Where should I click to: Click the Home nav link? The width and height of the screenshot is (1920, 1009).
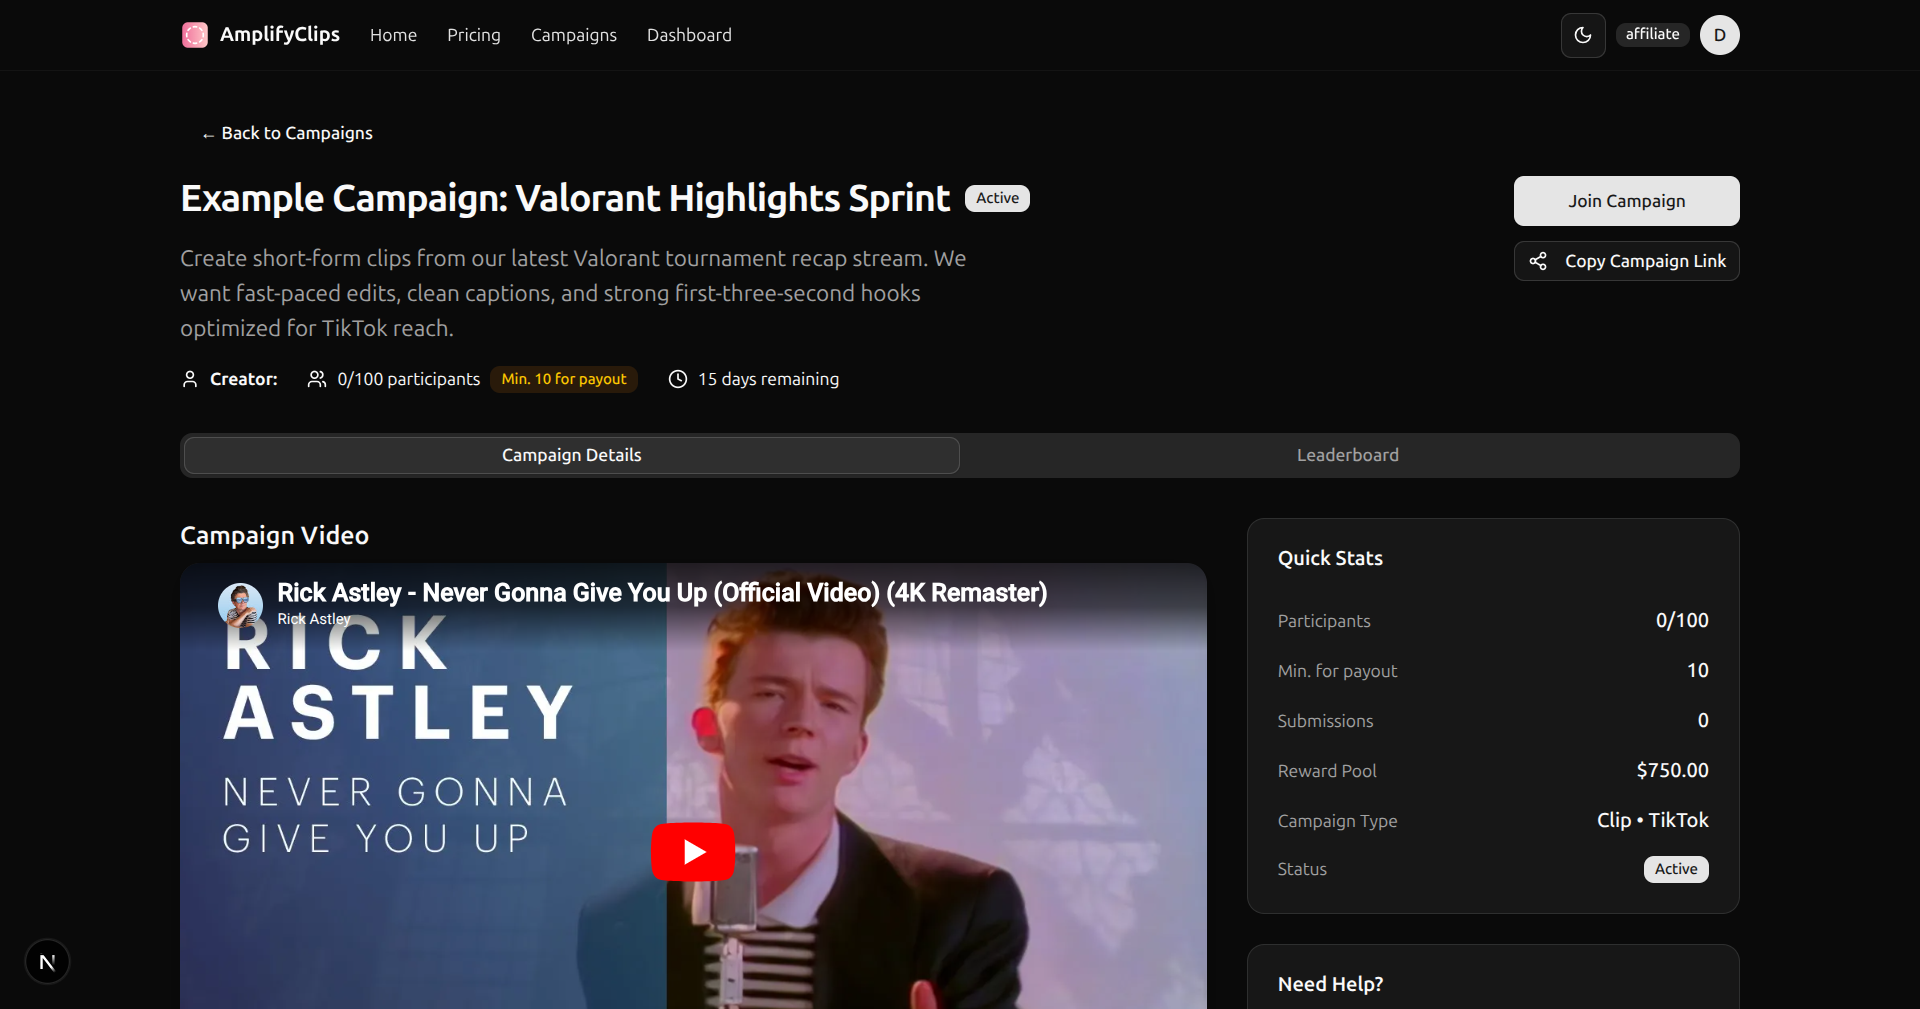click(393, 35)
